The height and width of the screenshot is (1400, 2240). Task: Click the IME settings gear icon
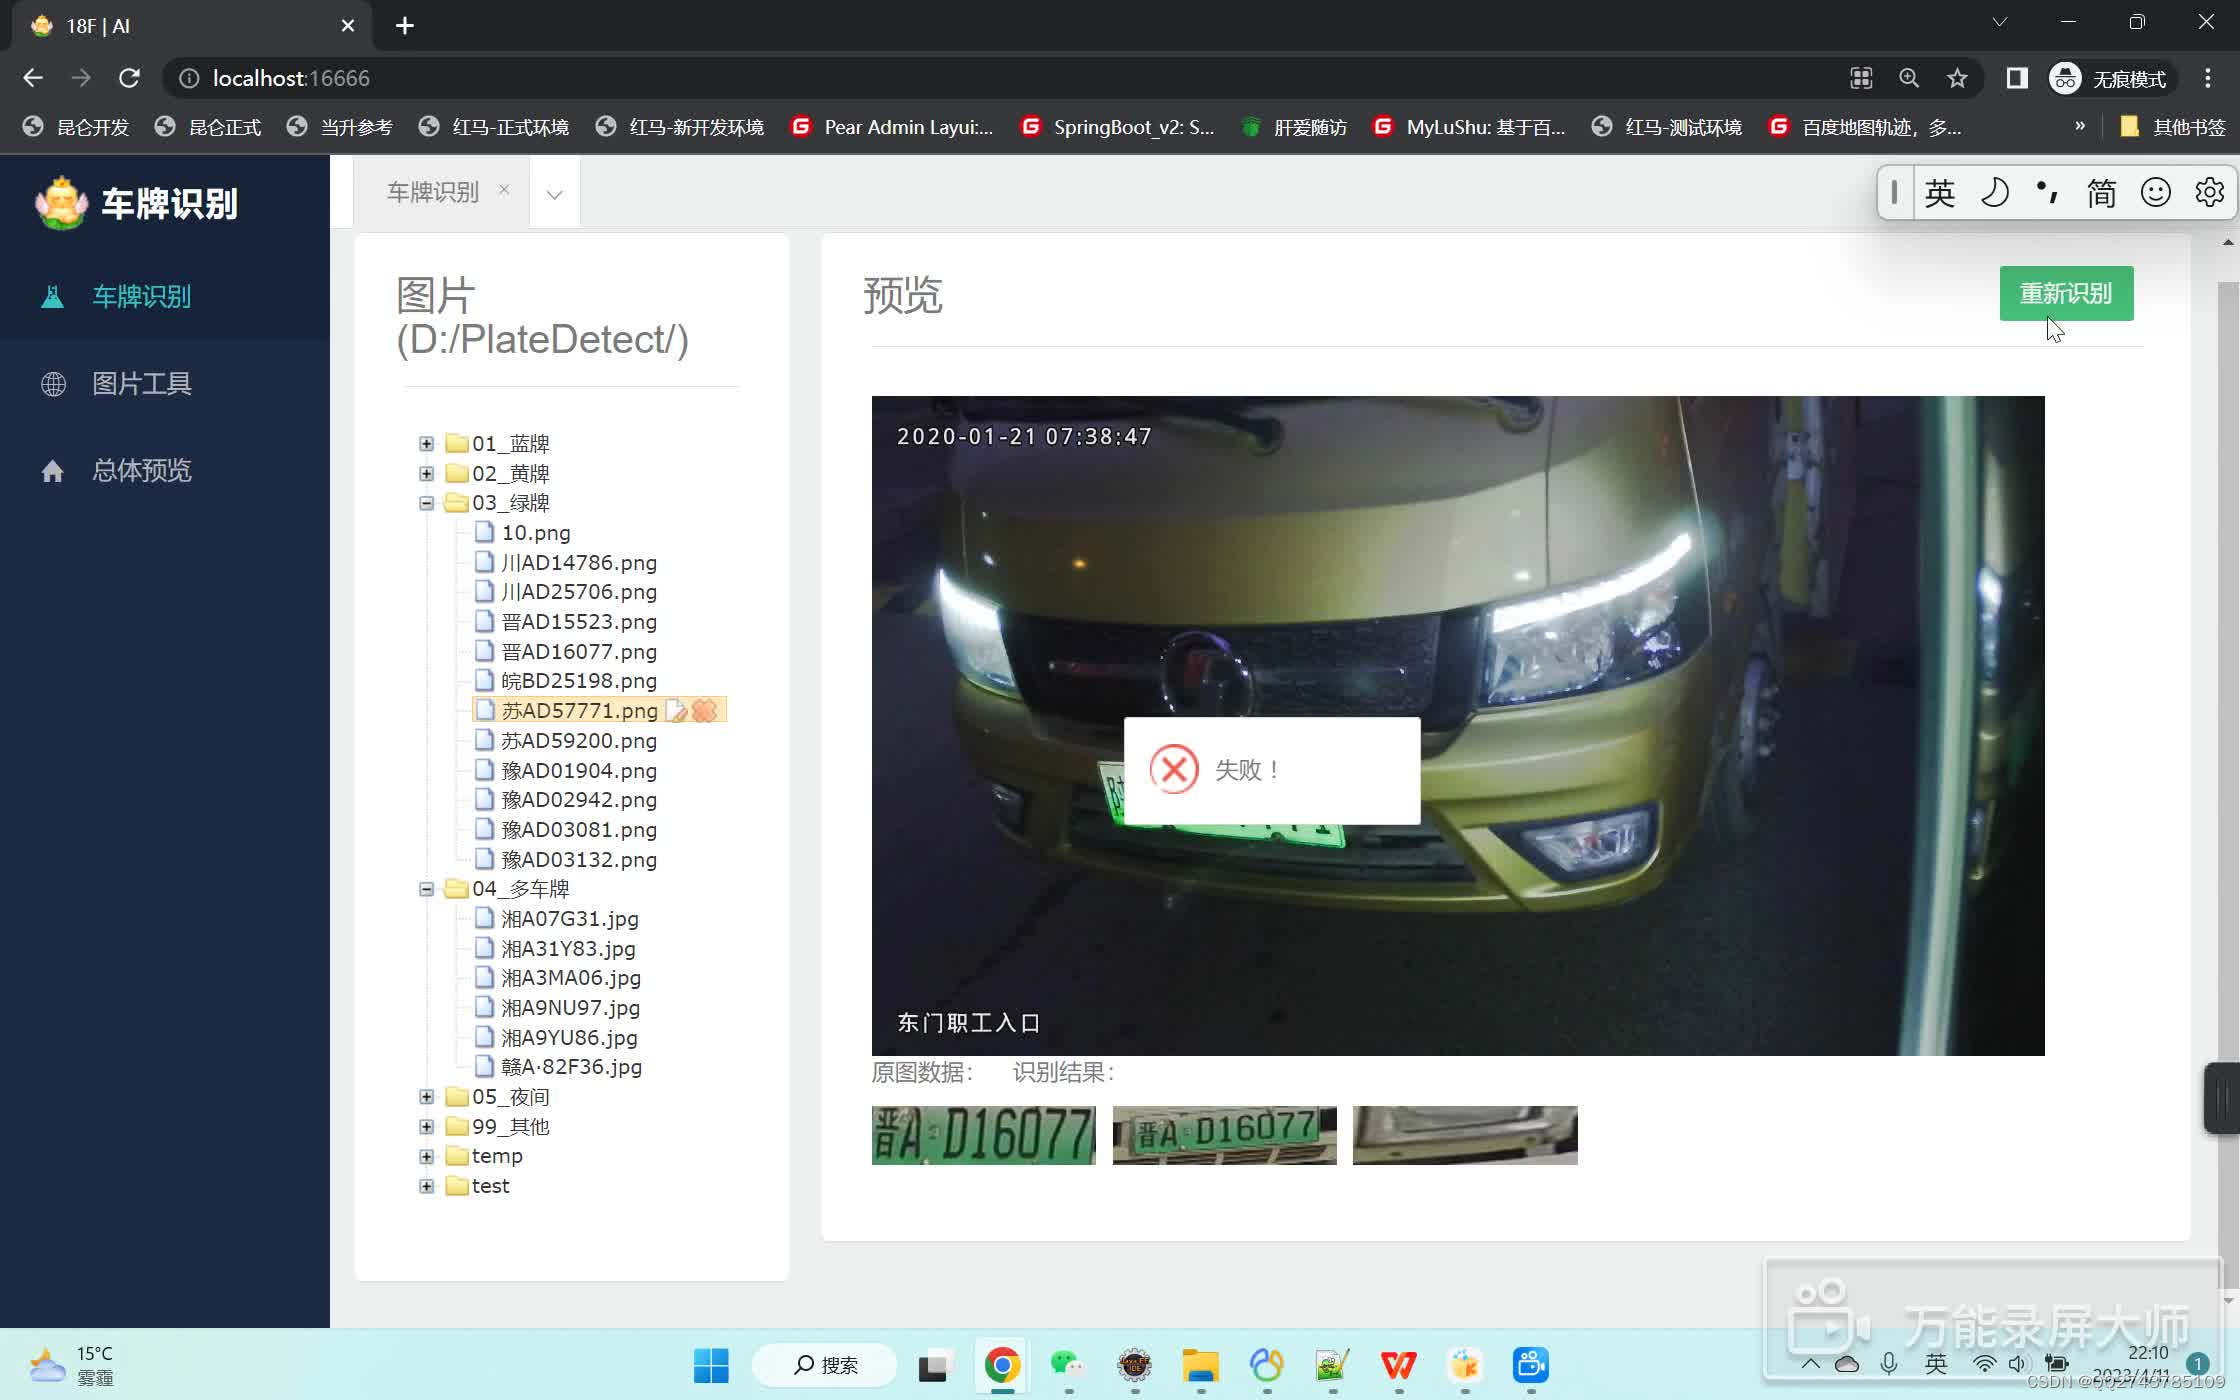tap(2209, 192)
